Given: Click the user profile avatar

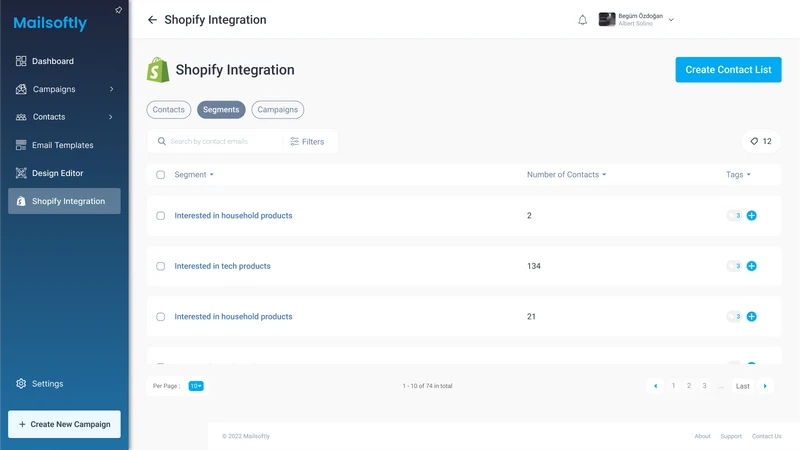Looking at the screenshot, I should pos(607,19).
